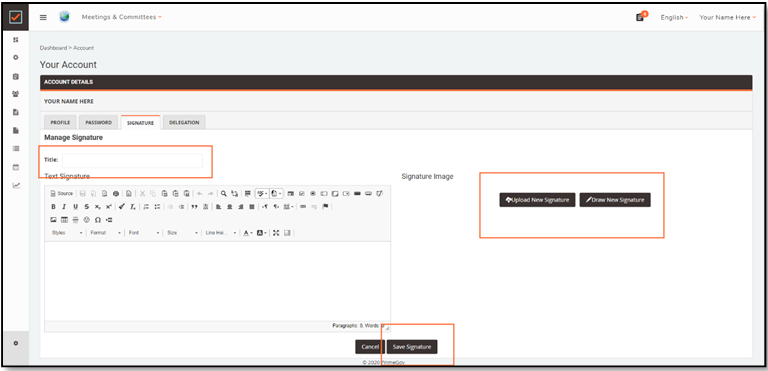Open the Format dropdown
Screen dimensions: 768x371
pyautogui.click(x=105, y=233)
